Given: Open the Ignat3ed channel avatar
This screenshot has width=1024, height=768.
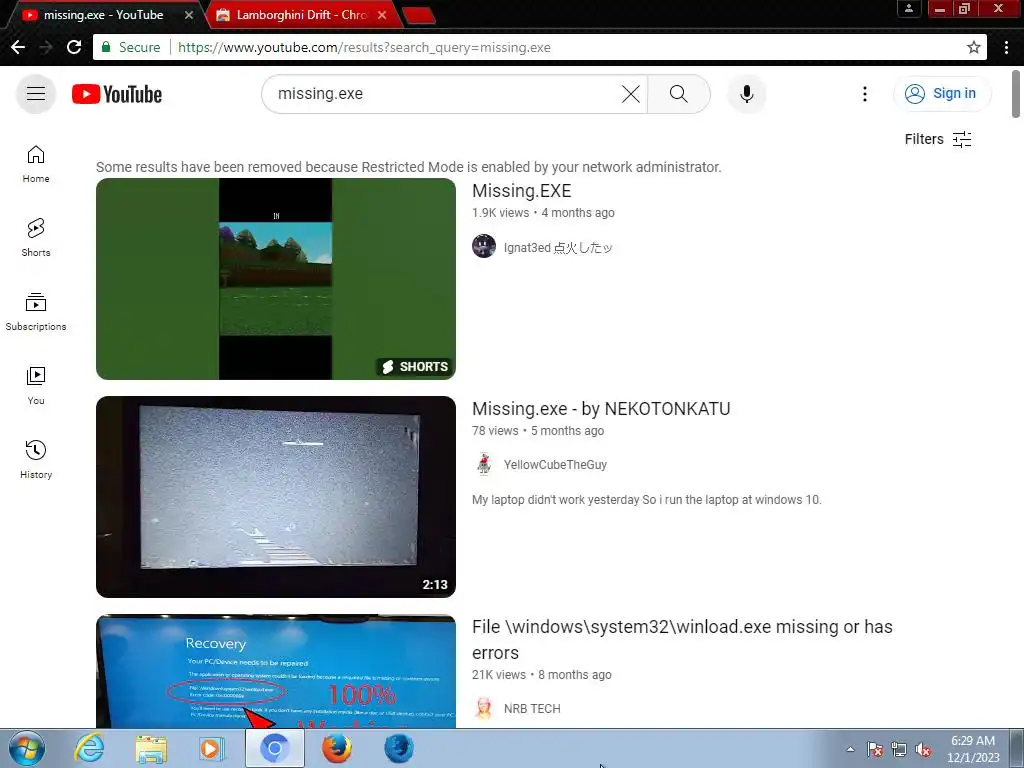Looking at the screenshot, I should (x=484, y=246).
